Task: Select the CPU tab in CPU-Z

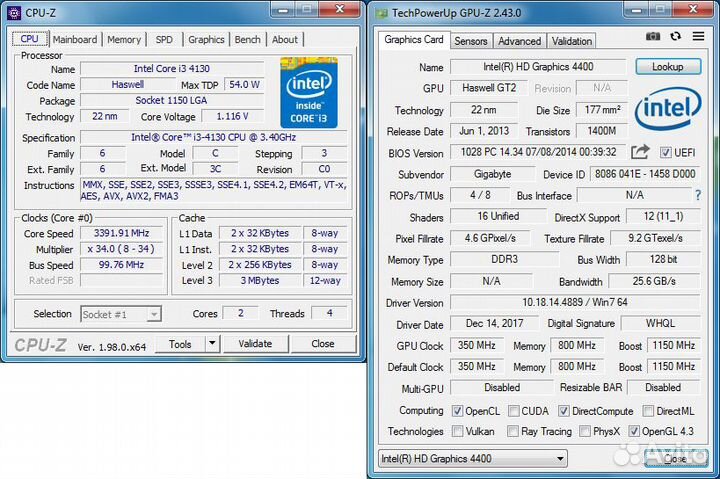Action: click(x=29, y=39)
